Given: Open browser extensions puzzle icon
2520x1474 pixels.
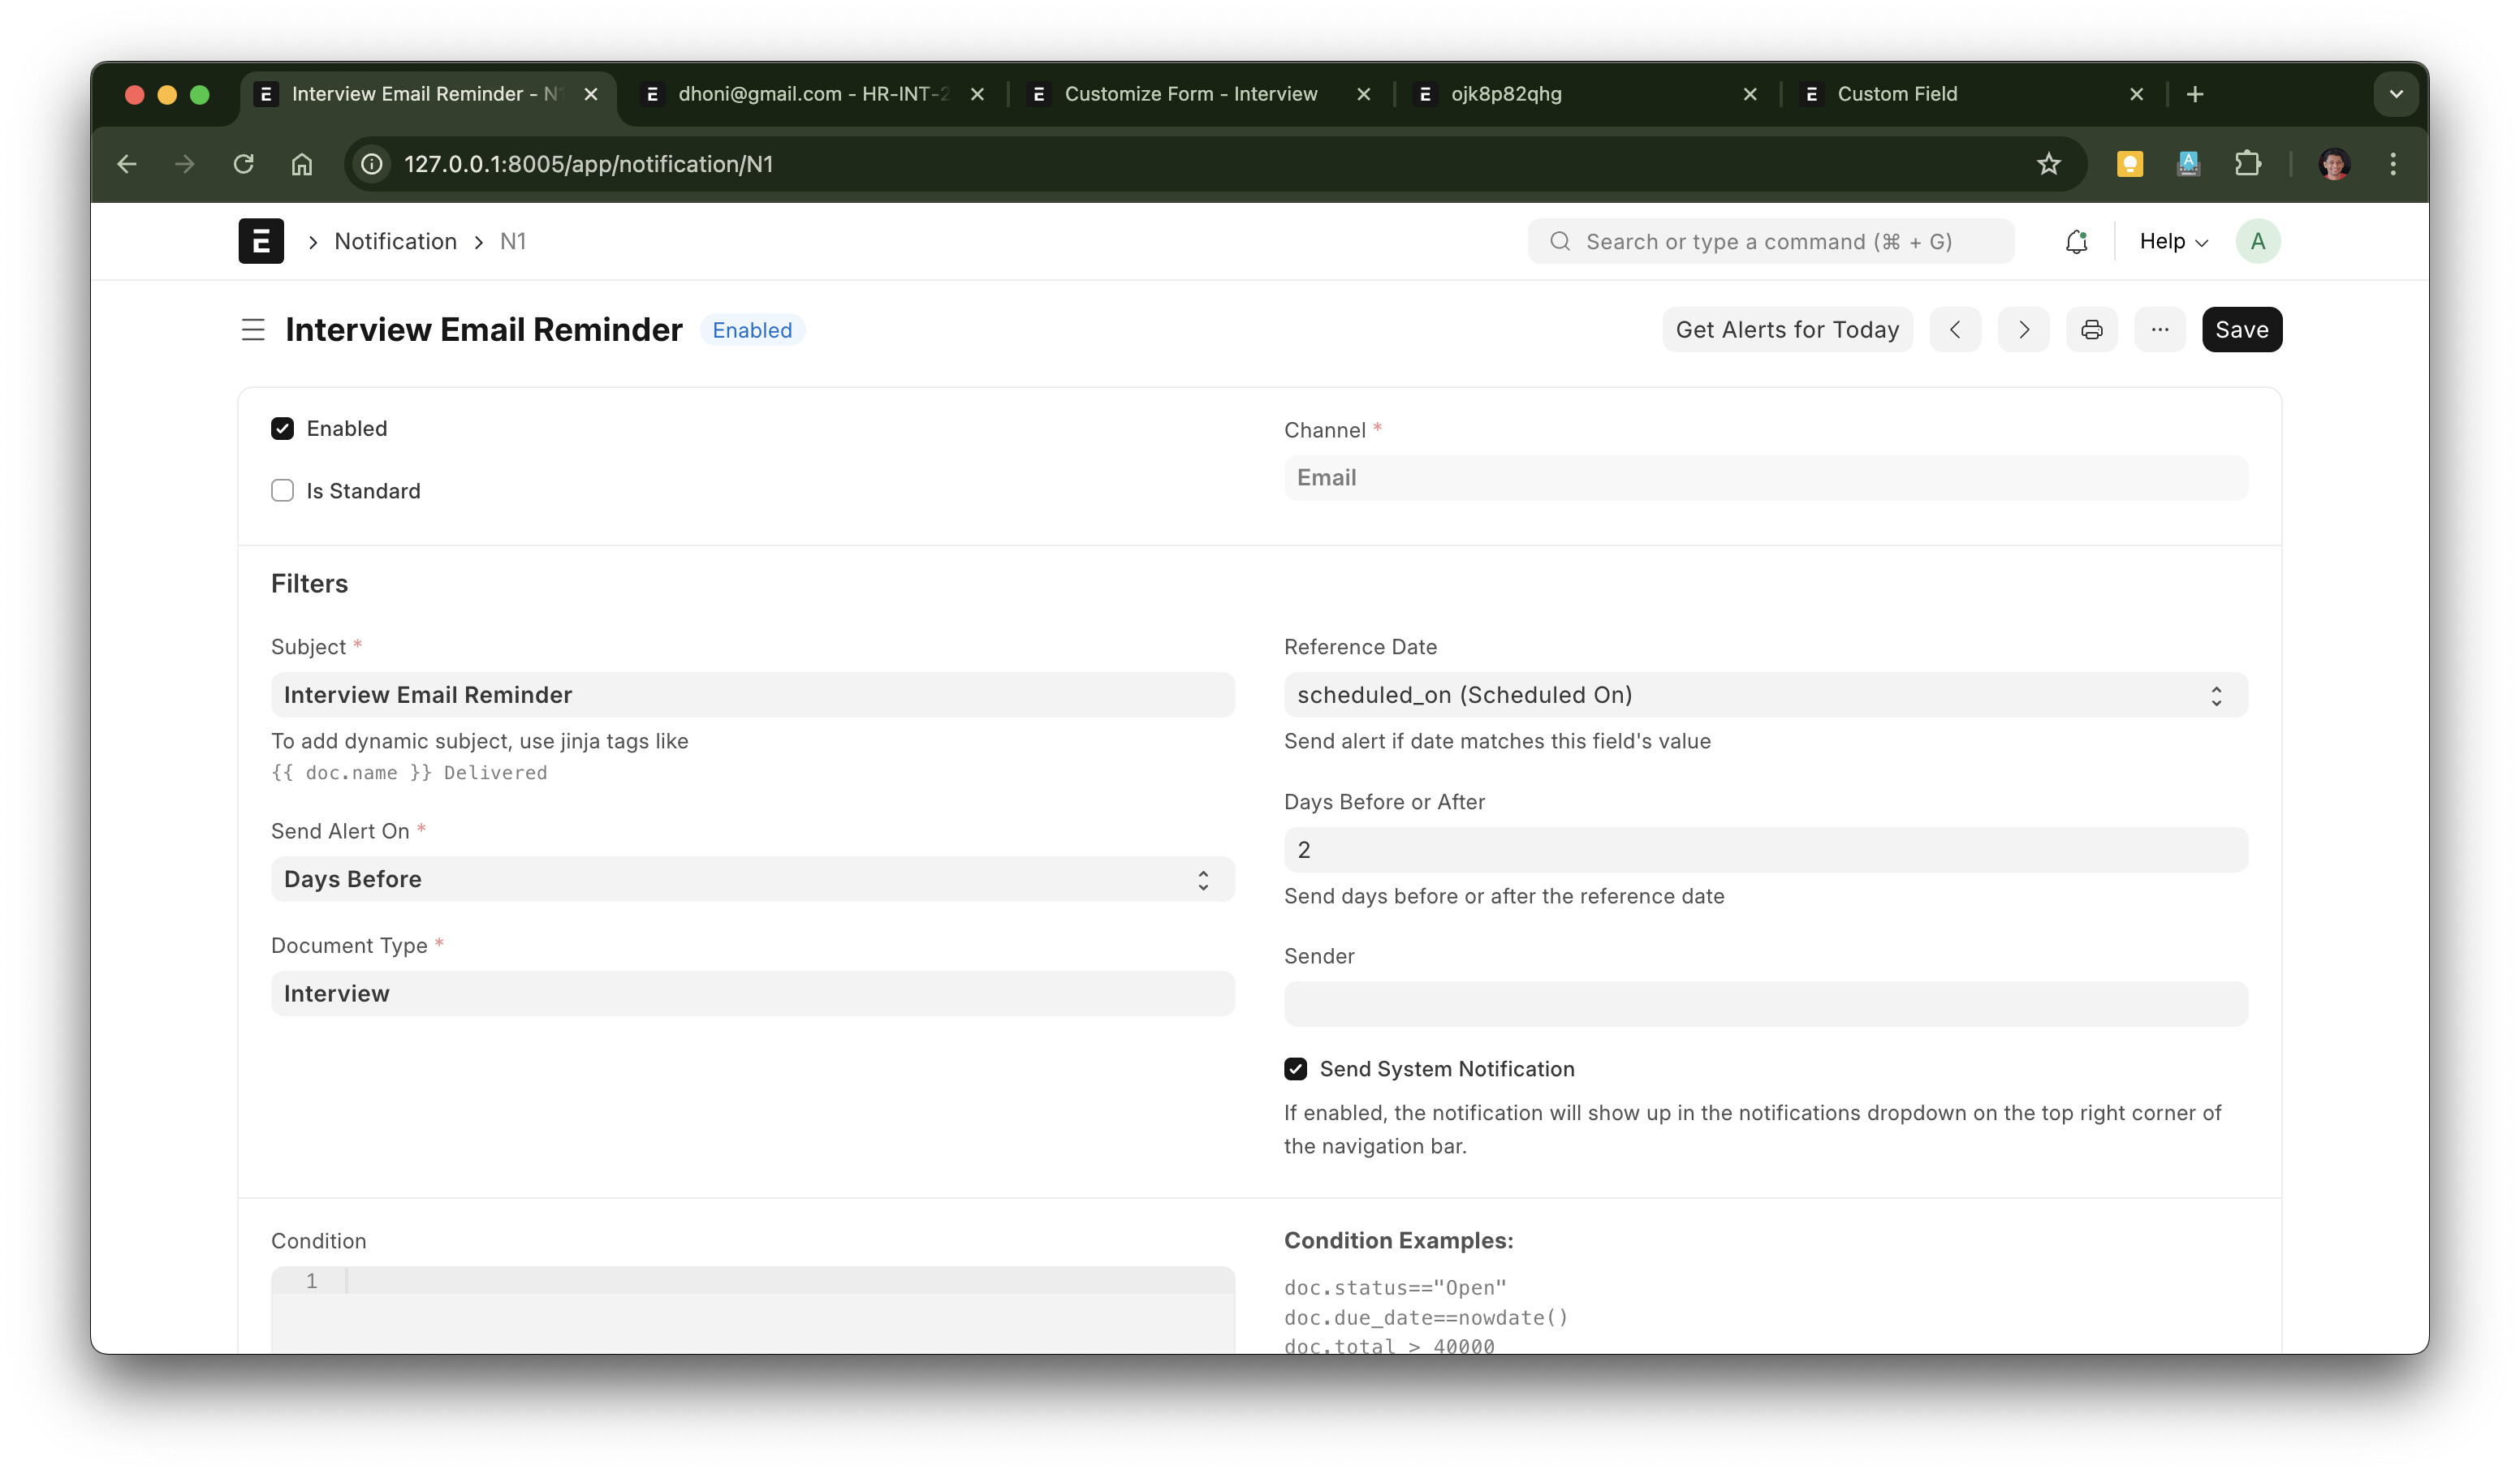Looking at the screenshot, I should pyautogui.click(x=2247, y=164).
